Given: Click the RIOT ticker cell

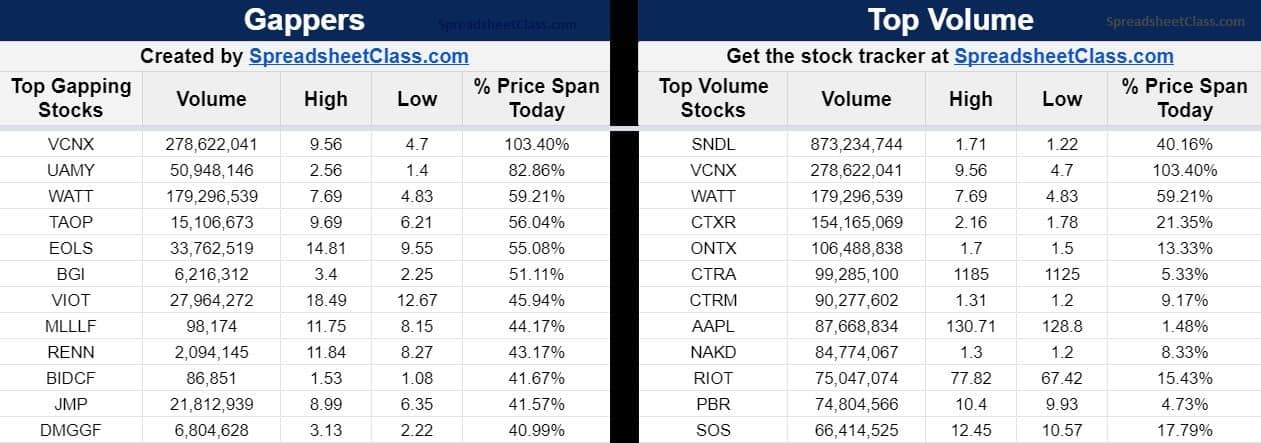Looking at the screenshot, I should 713,378.
